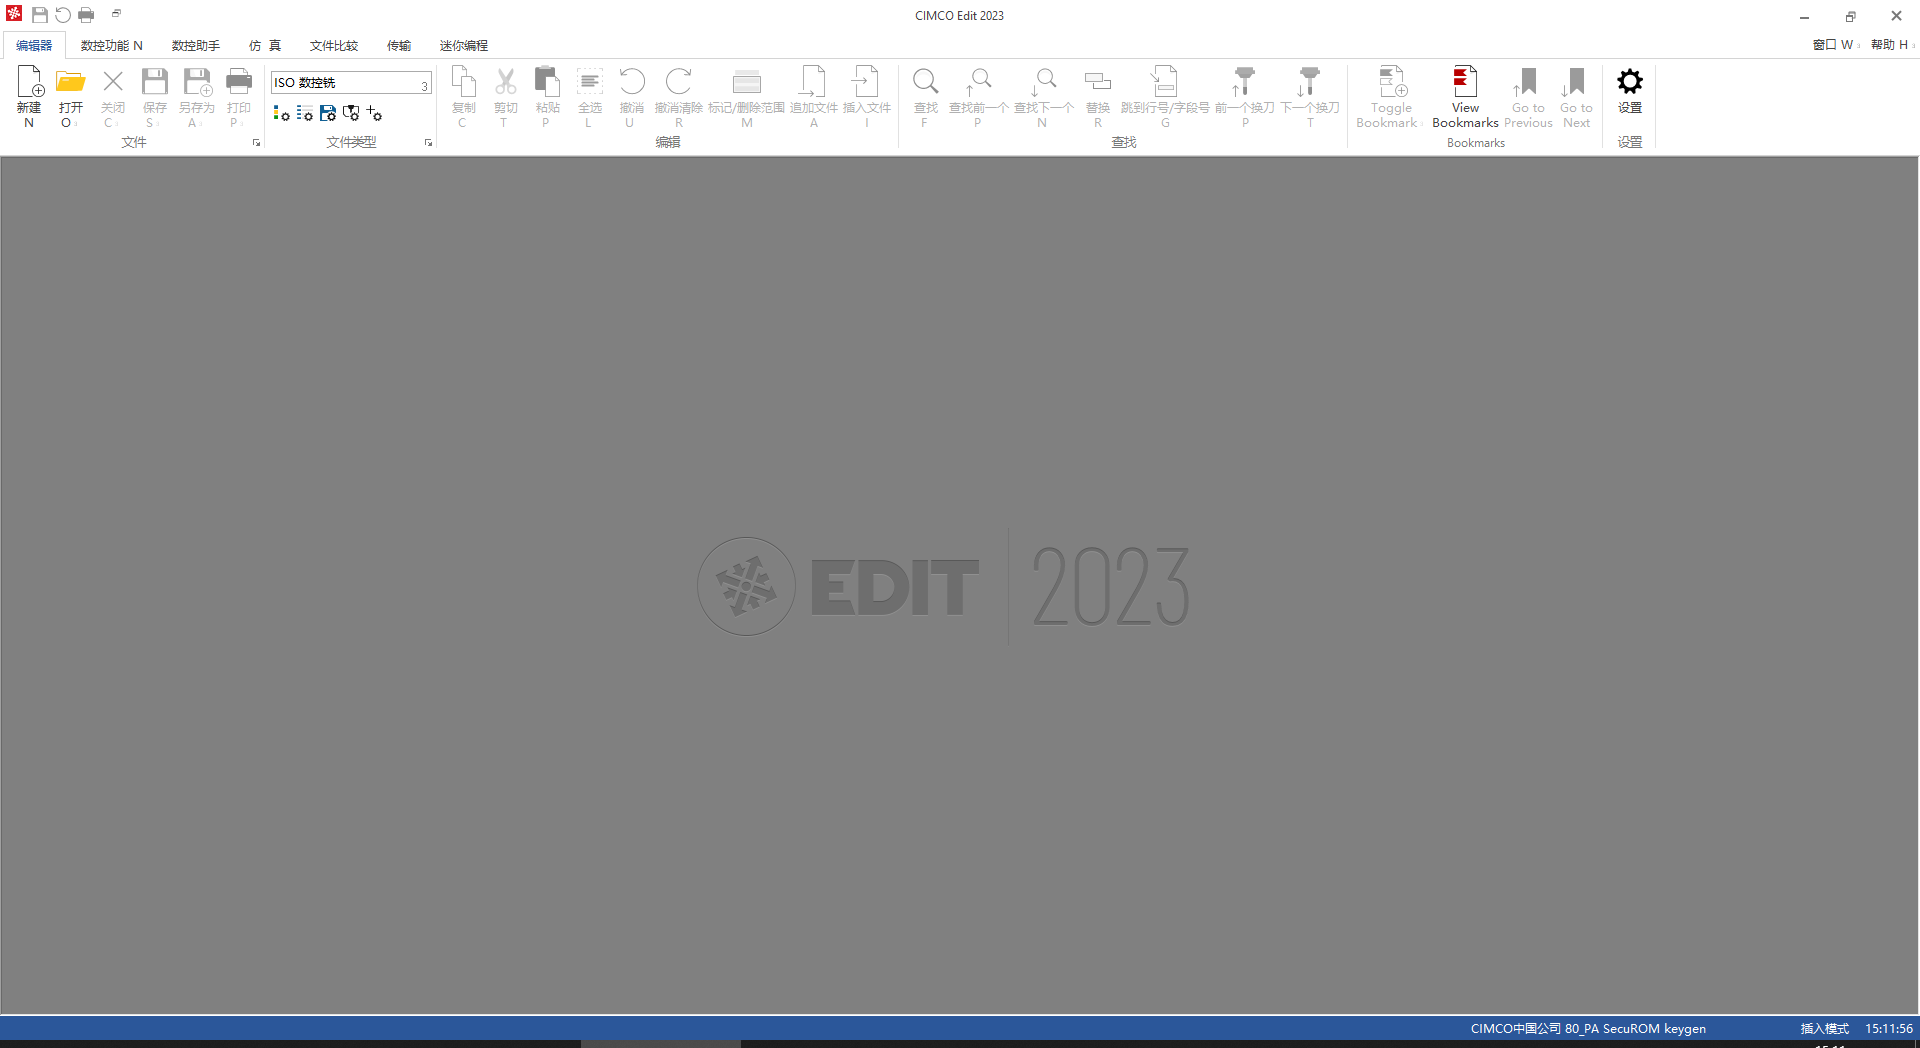Paste clipboard contents with the 粘贴 icon
1920x1048 pixels.
547,95
